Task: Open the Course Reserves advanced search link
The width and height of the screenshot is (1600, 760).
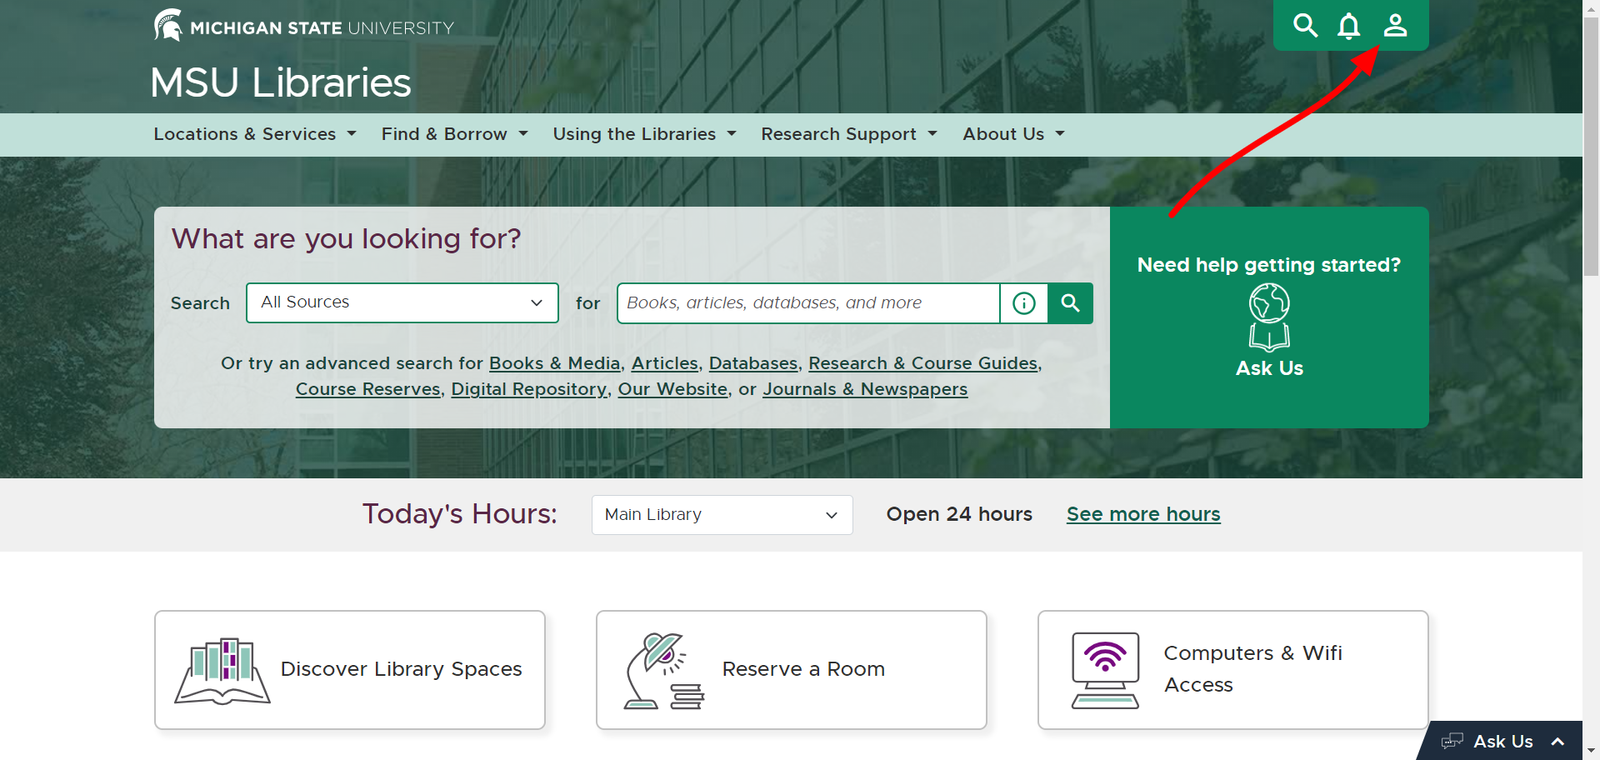Action: pyautogui.click(x=368, y=389)
